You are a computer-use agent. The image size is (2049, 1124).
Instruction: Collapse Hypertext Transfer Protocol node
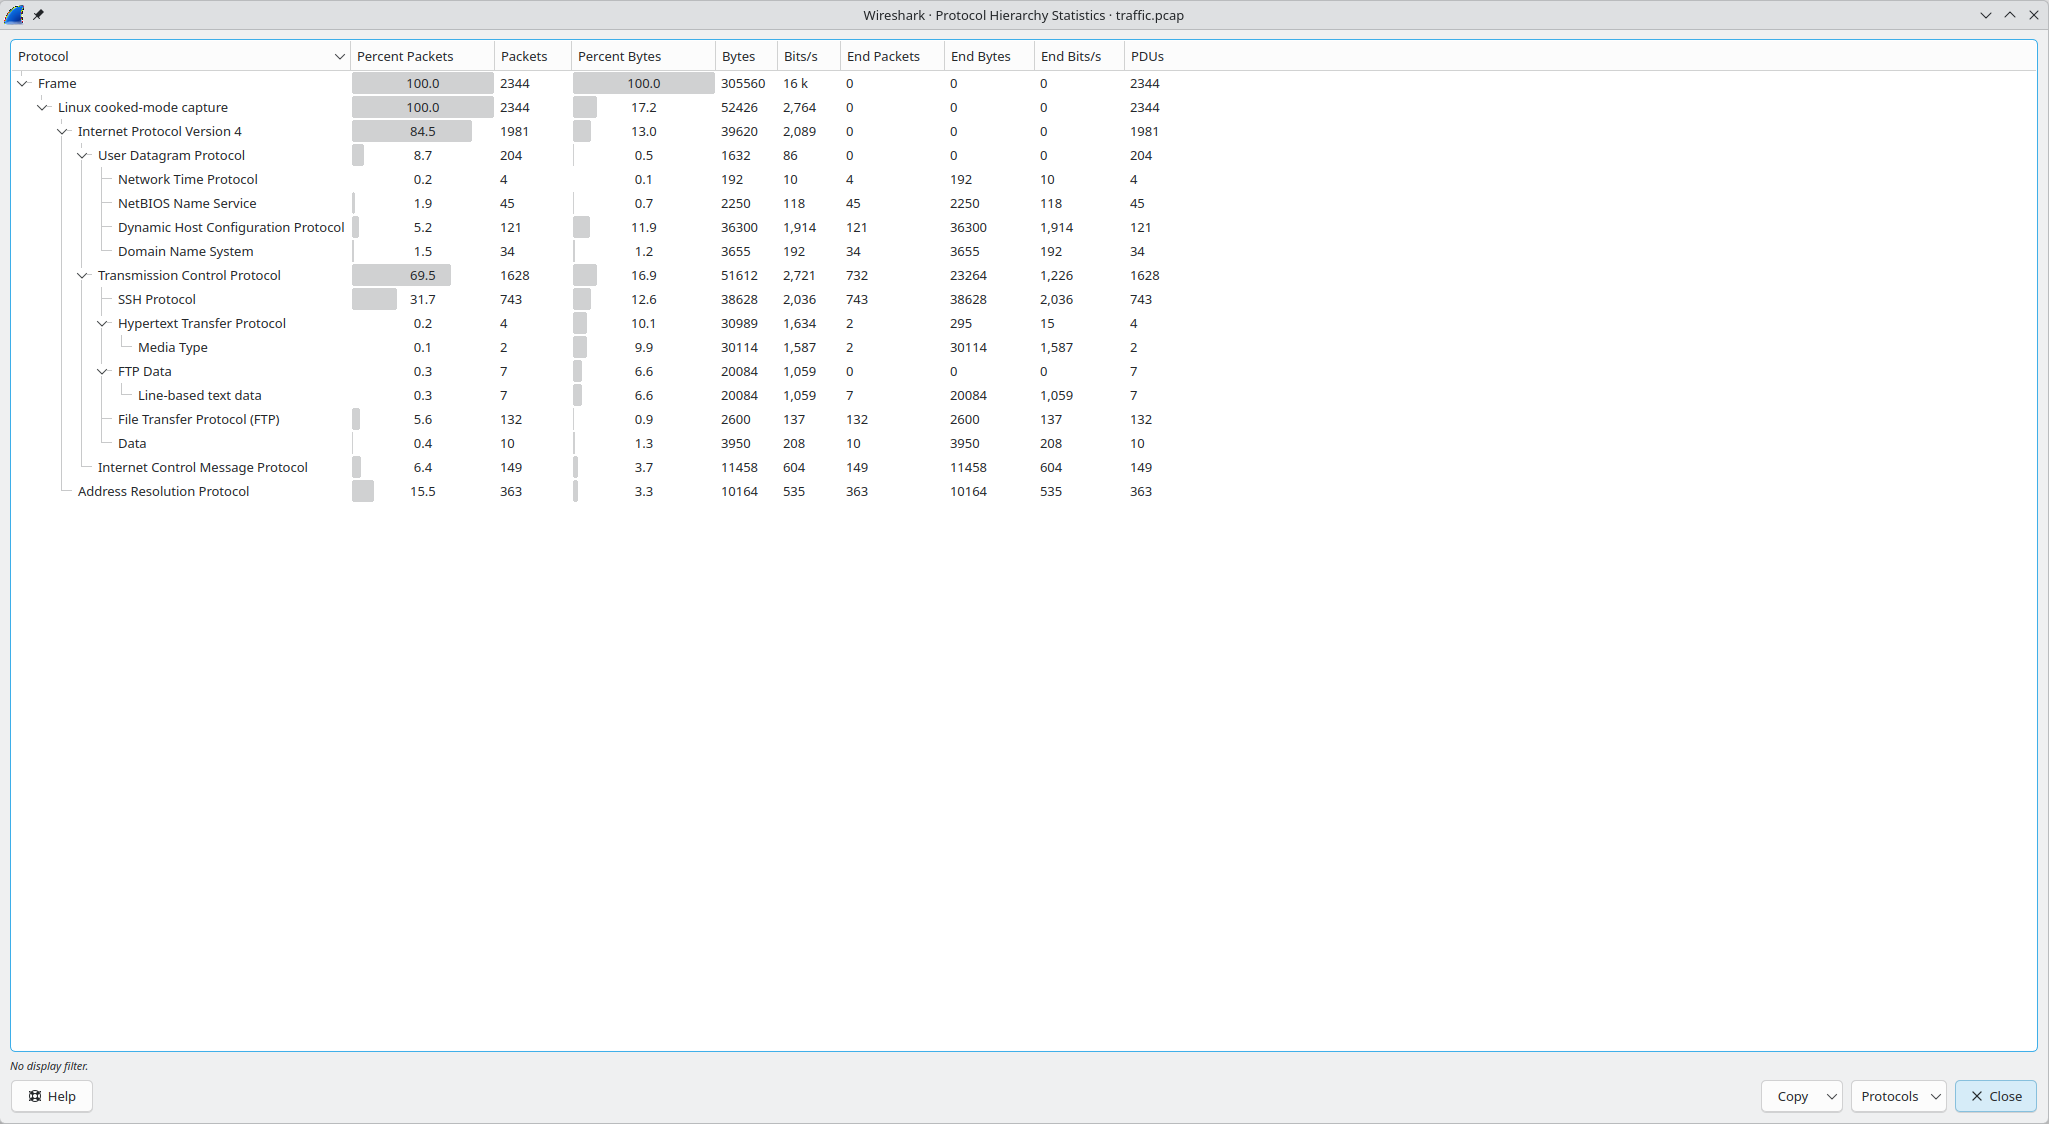click(x=103, y=323)
